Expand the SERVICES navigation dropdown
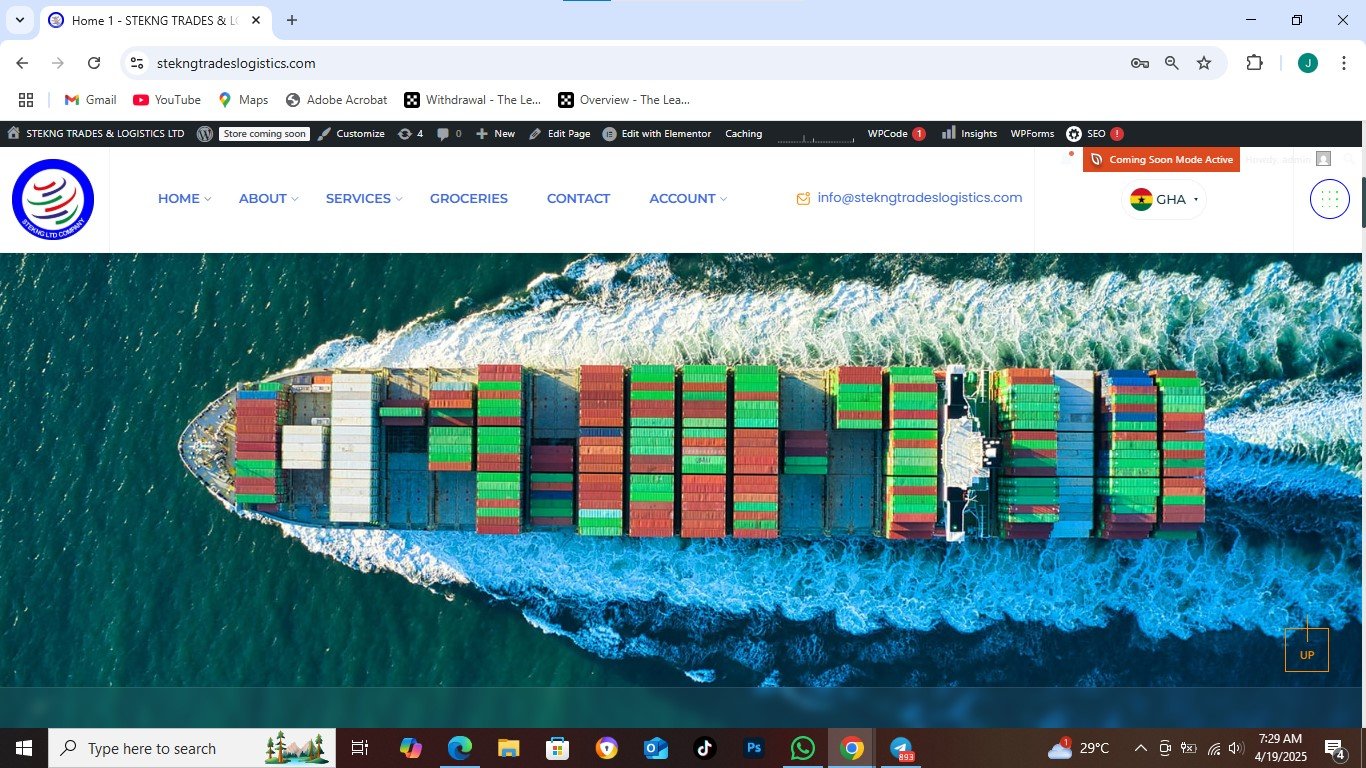Screen dimensions: 1366x768 click(x=363, y=199)
